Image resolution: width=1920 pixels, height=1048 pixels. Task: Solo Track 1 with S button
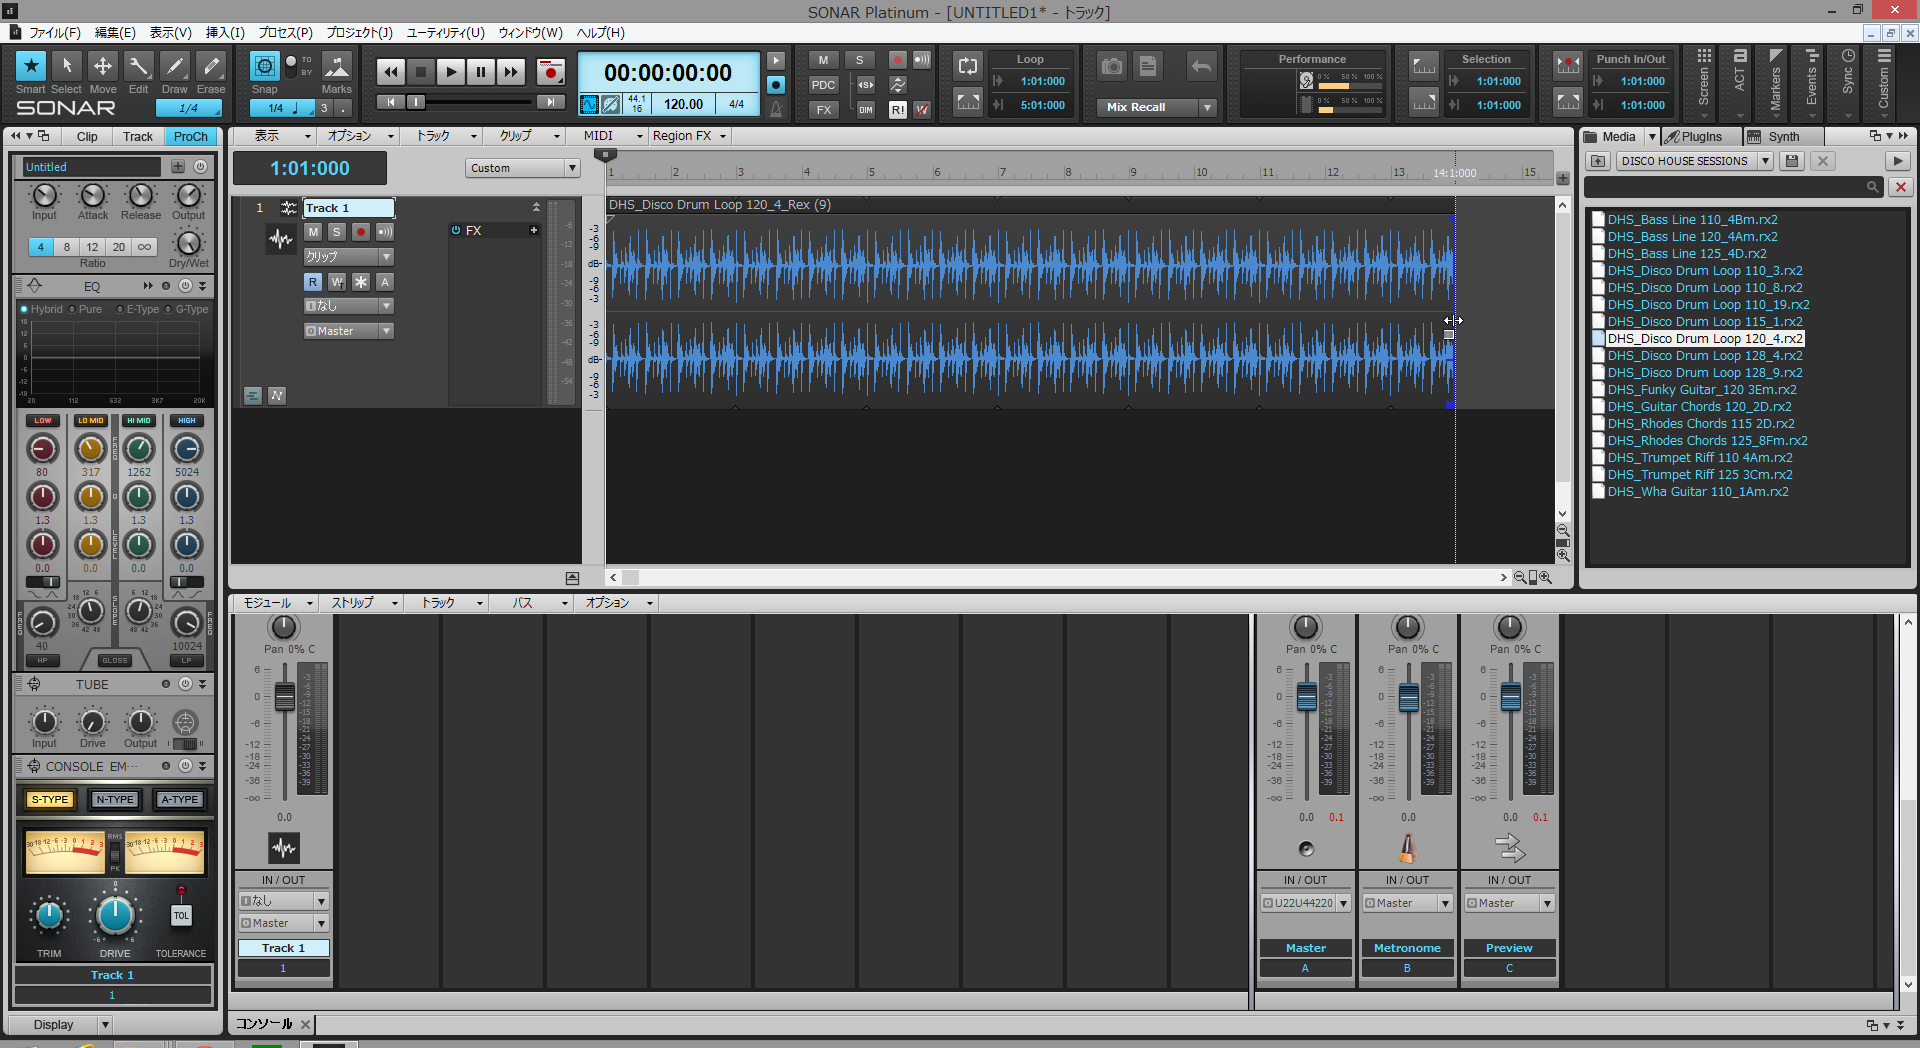point(337,232)
